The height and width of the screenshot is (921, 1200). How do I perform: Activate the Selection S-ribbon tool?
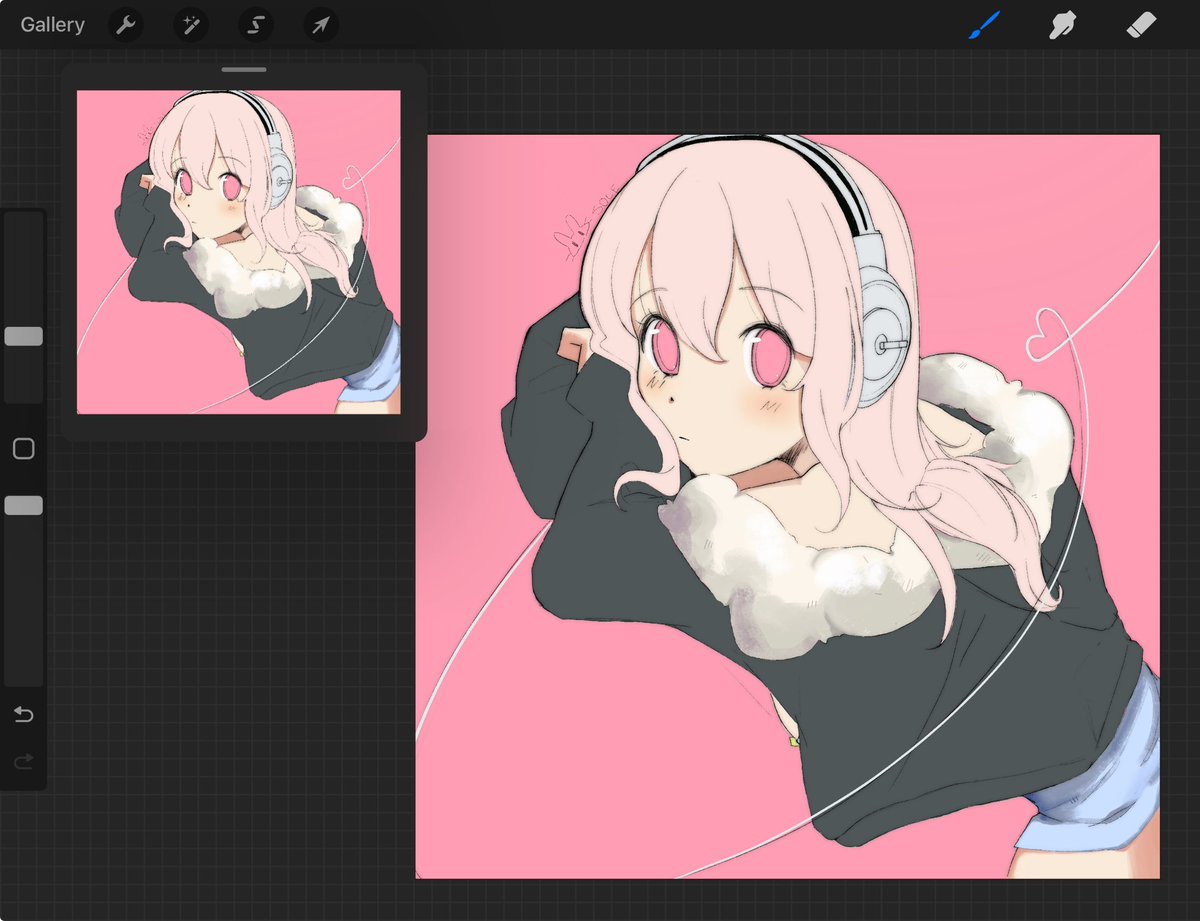click(256, 25)
